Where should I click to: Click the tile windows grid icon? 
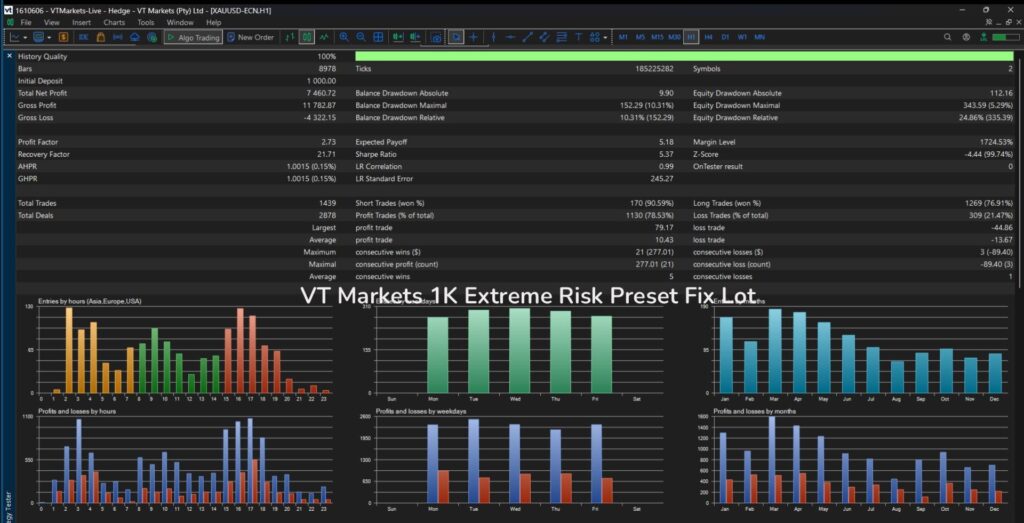point(378,37)
